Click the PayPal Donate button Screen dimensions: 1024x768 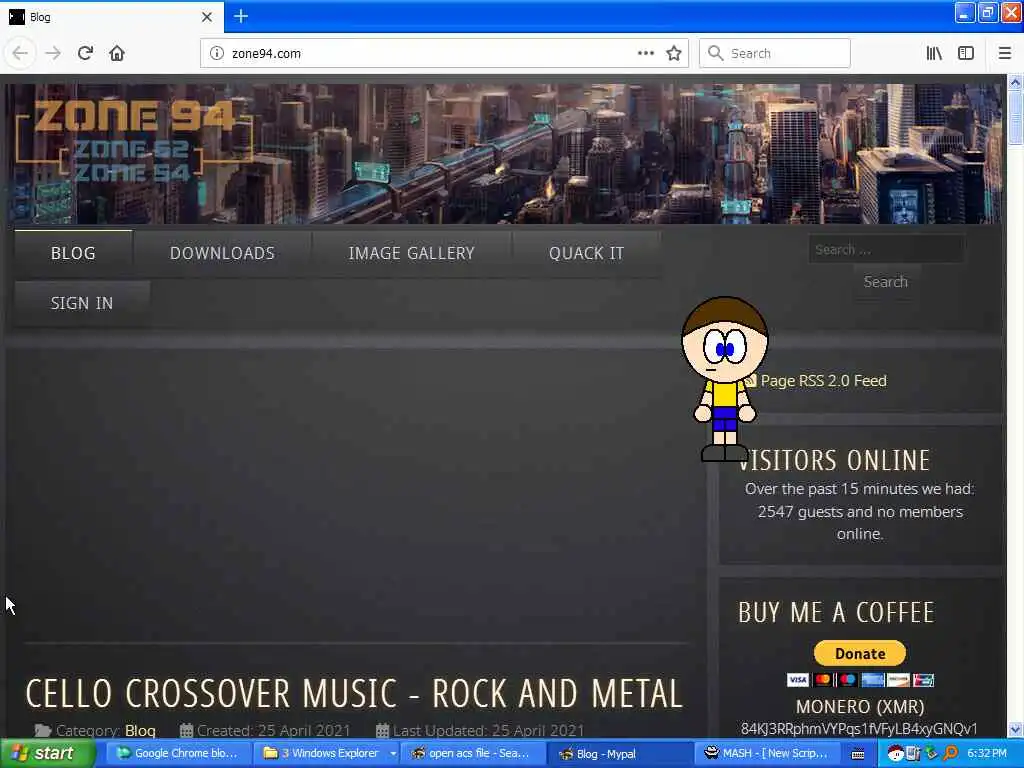pyautogui.click(x=859, y=653)
